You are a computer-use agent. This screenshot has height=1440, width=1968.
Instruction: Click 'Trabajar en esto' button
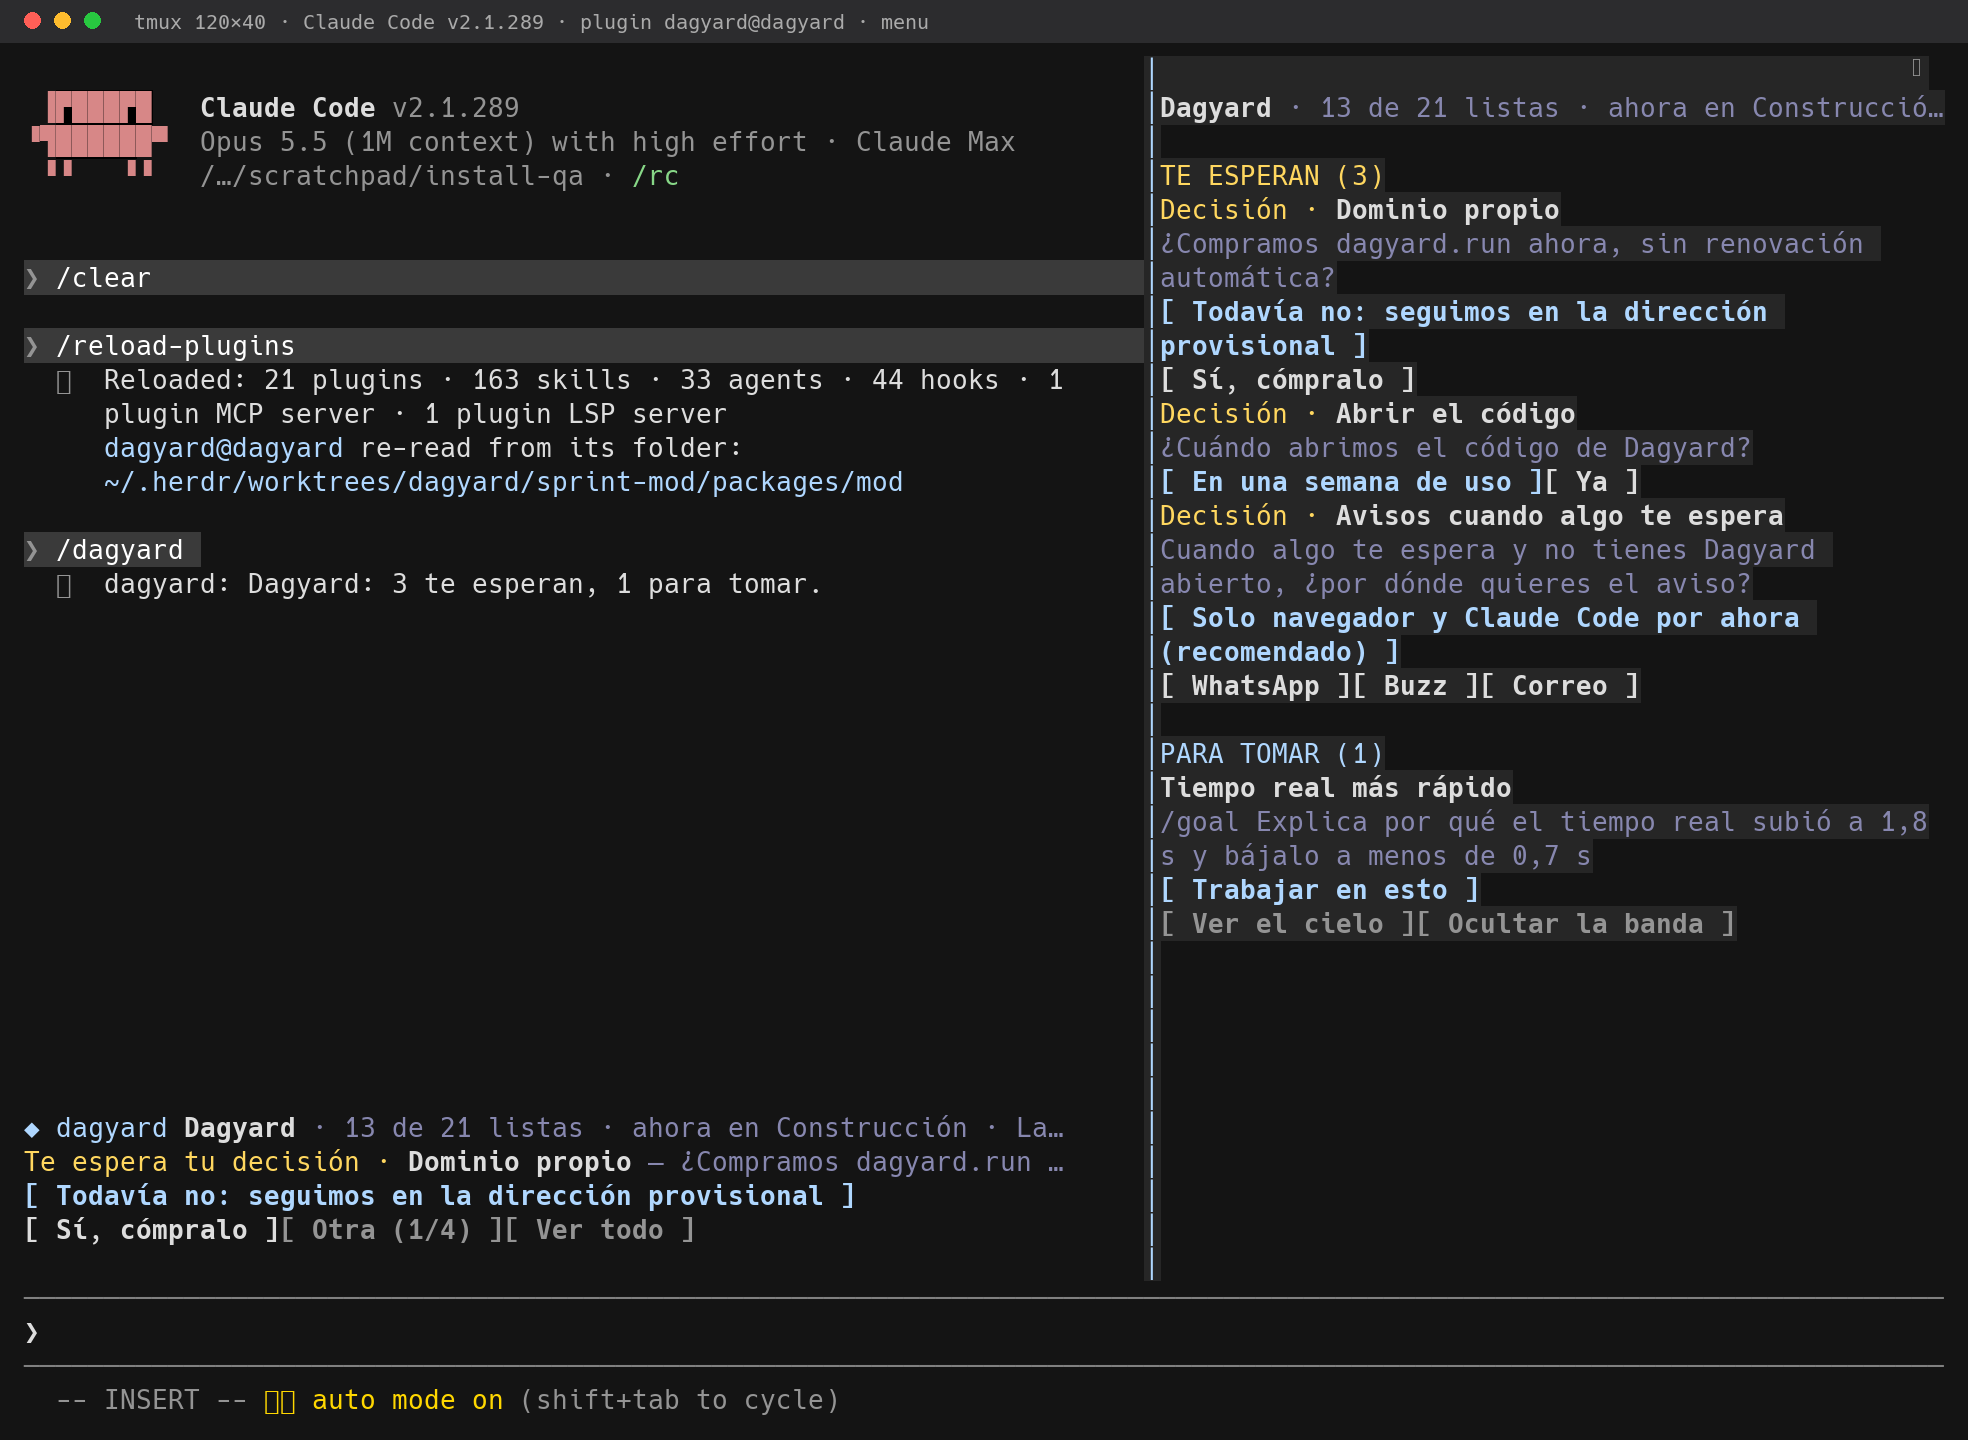click(1320, 890)
